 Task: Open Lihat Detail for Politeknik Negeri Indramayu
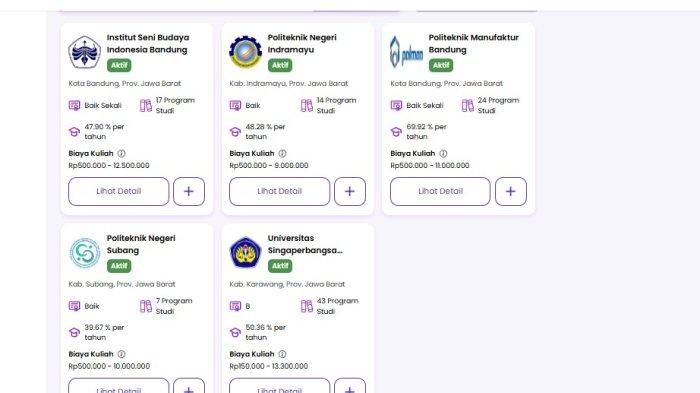[x=279, y=192]
